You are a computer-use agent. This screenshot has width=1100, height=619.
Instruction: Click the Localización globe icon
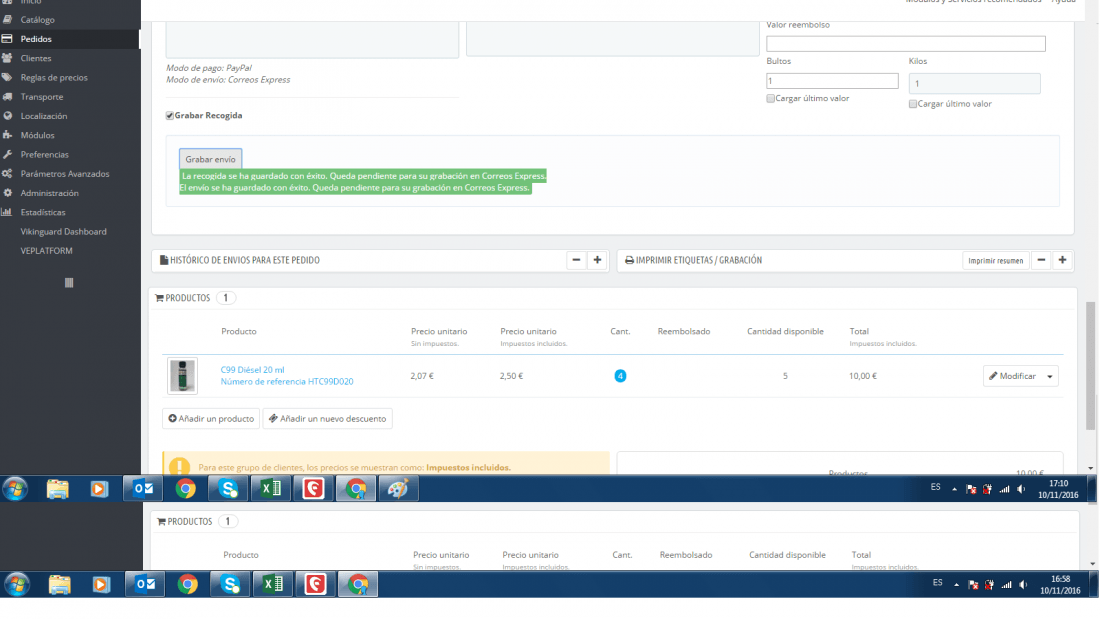(7, 116)
